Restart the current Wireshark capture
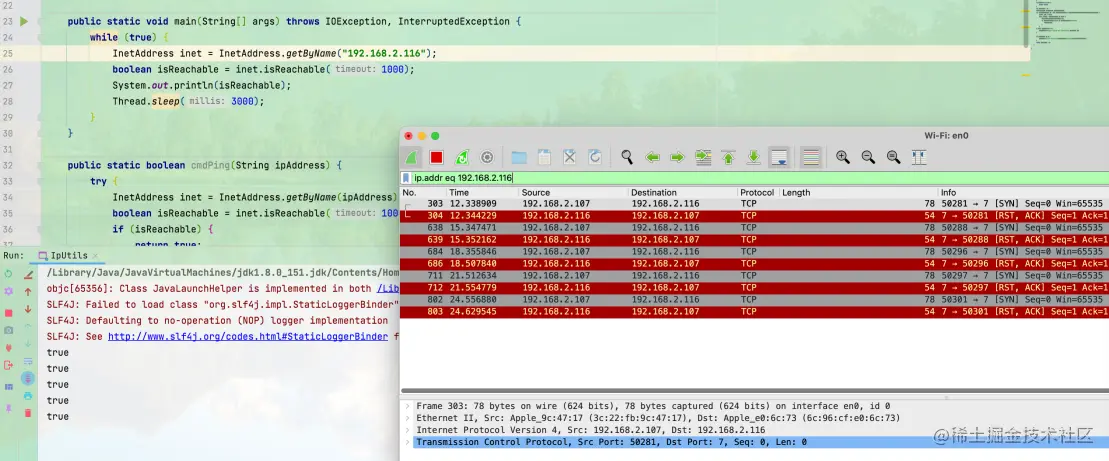This screenshot has width=1109, height=461. [x=462, y=157]
